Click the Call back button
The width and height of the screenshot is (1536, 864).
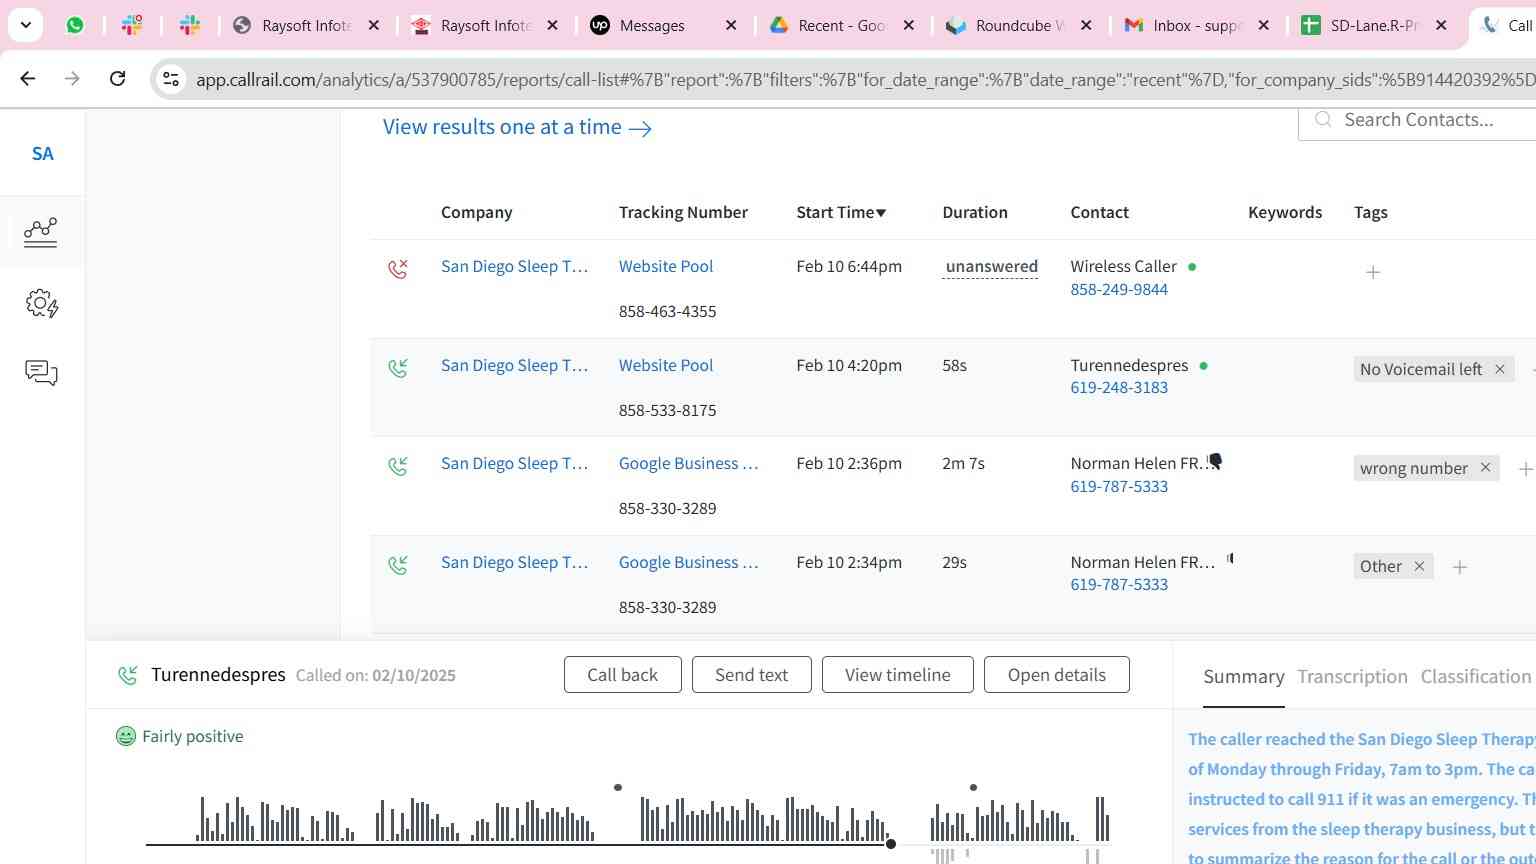point(622,675)
